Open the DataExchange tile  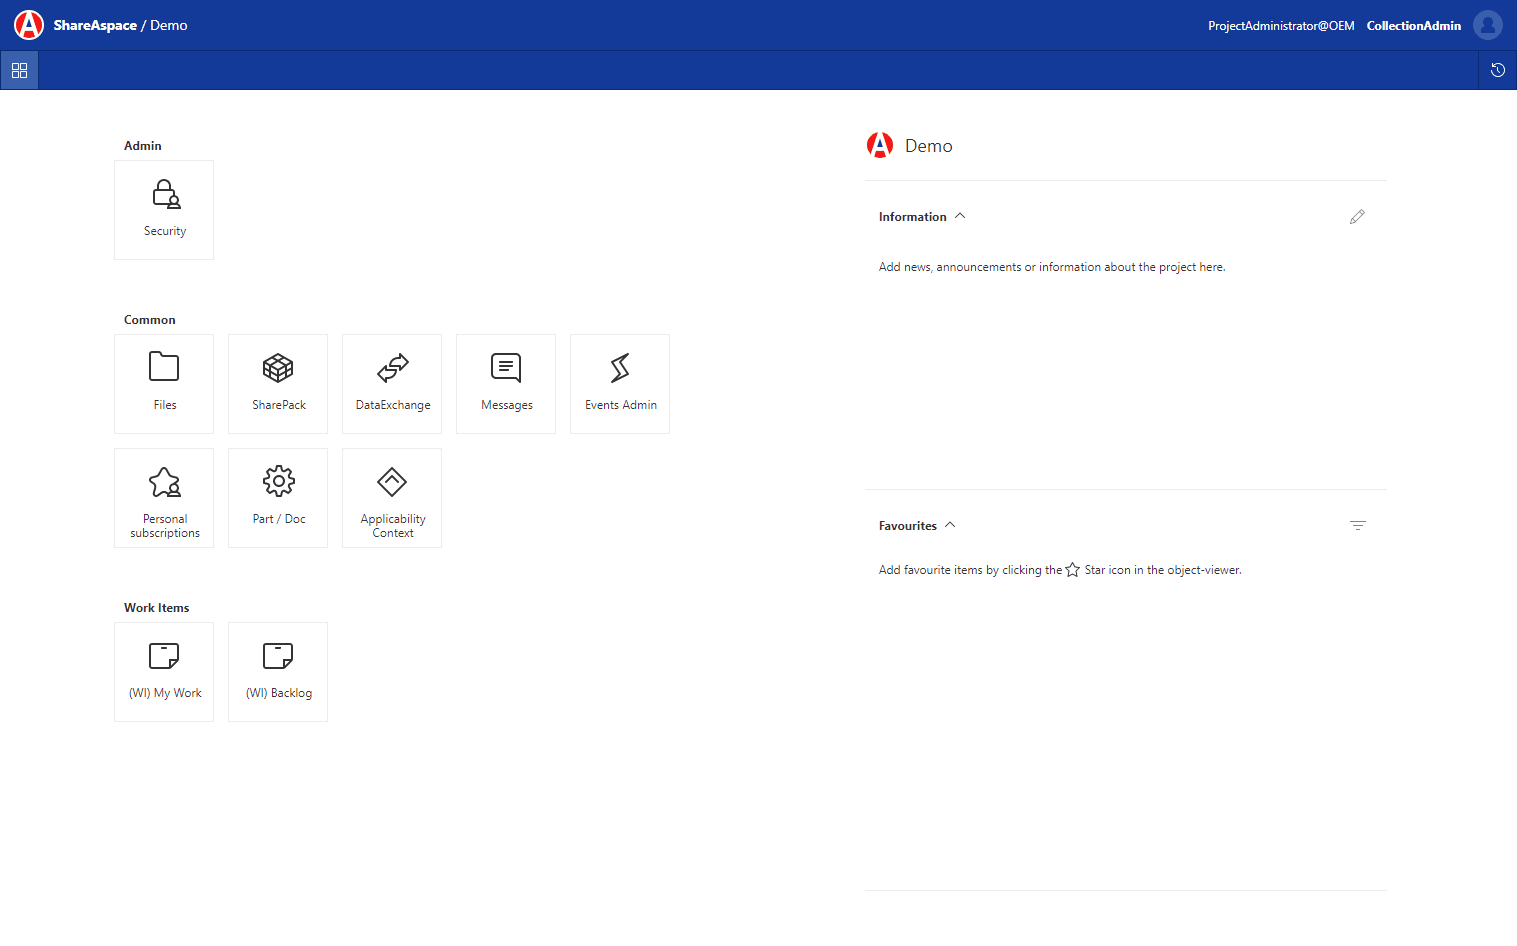coord(391,383)
